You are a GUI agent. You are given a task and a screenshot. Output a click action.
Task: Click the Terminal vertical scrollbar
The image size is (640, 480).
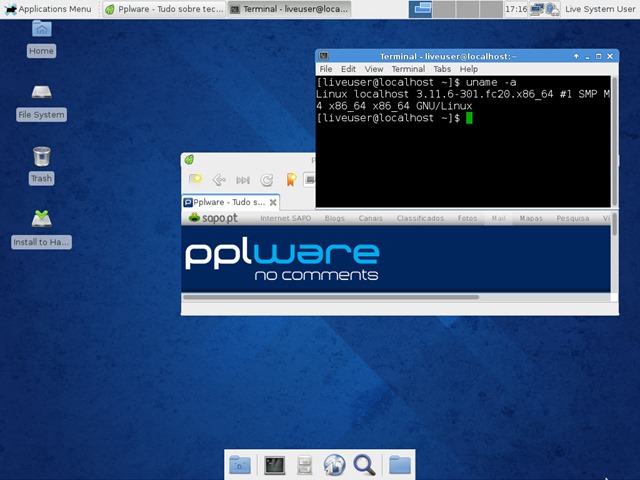(614, 140)
